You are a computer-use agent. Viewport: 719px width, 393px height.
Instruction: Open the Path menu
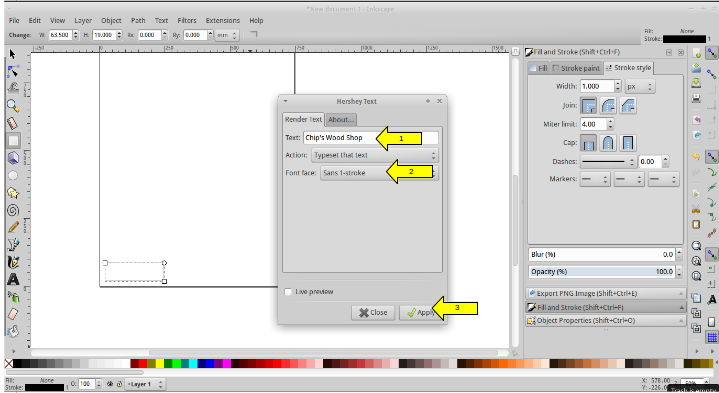(x=138, y=20)
